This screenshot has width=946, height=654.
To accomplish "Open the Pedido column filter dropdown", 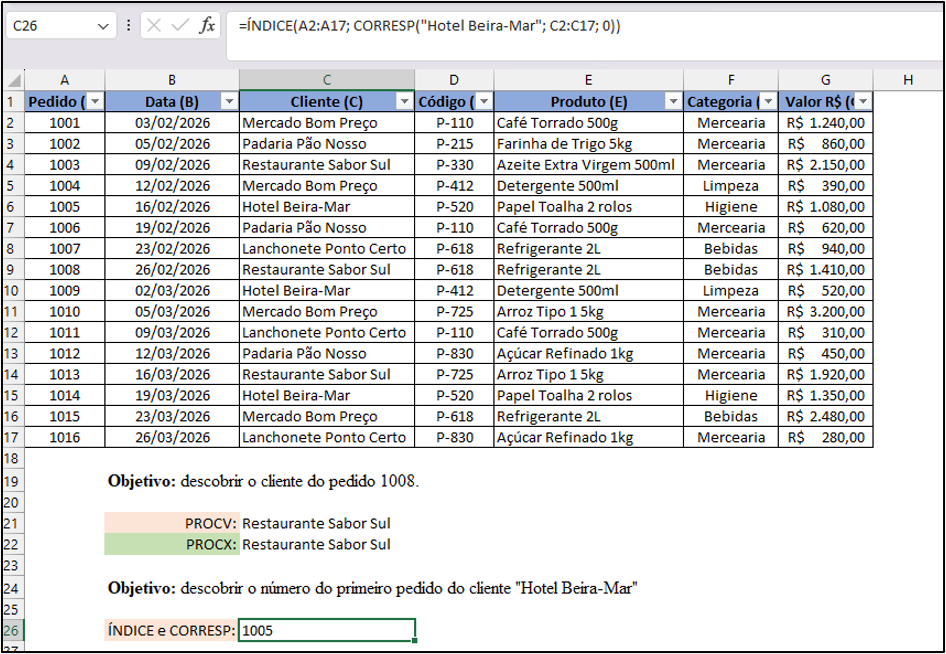I will (95, 101).
